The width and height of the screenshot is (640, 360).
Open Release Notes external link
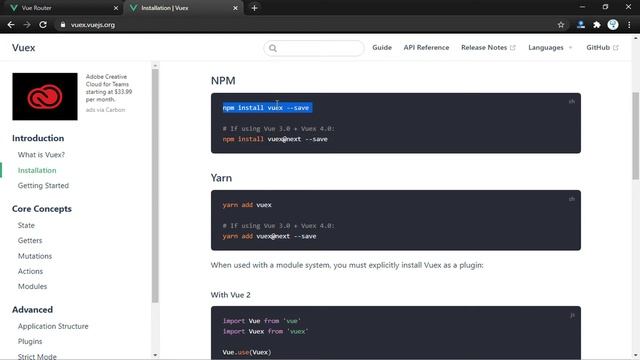(x=488, y=48)
